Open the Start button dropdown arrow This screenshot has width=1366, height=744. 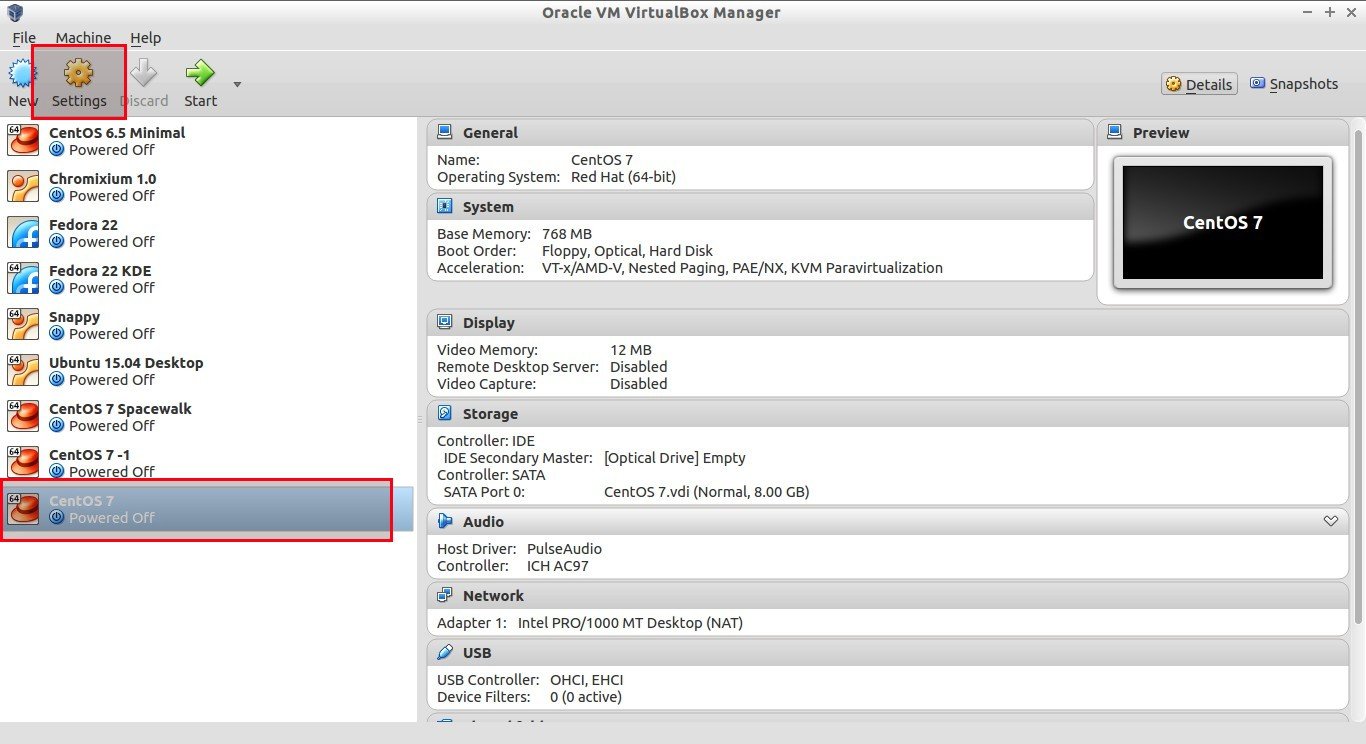click(237, 84)
